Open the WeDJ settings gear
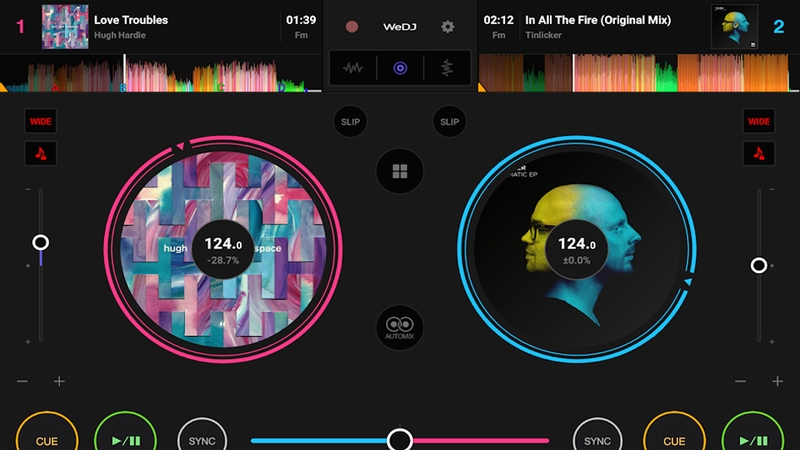The height and width of the screenshot is (450, 800). [447, 27]
